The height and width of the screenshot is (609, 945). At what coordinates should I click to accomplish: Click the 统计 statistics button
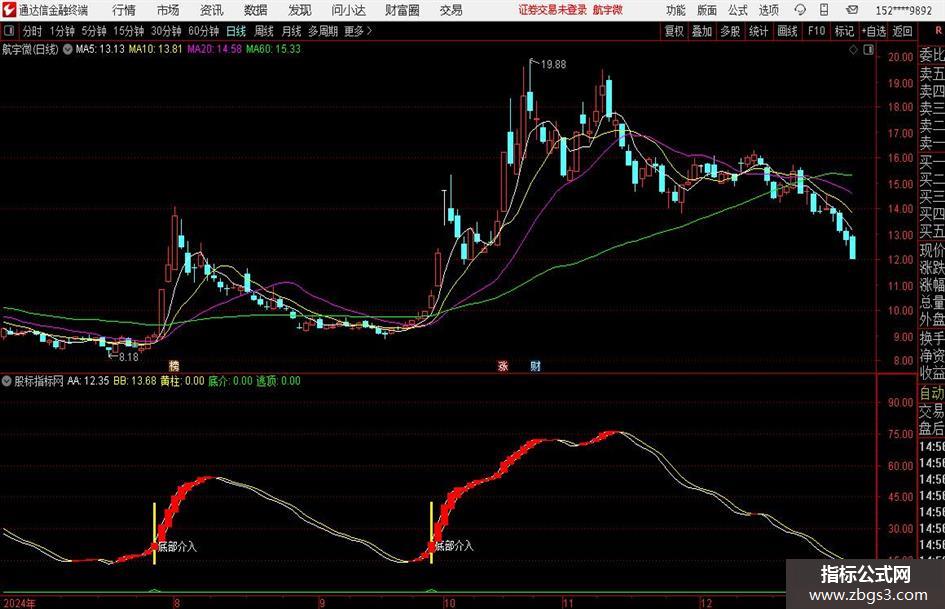click(758, 31)
